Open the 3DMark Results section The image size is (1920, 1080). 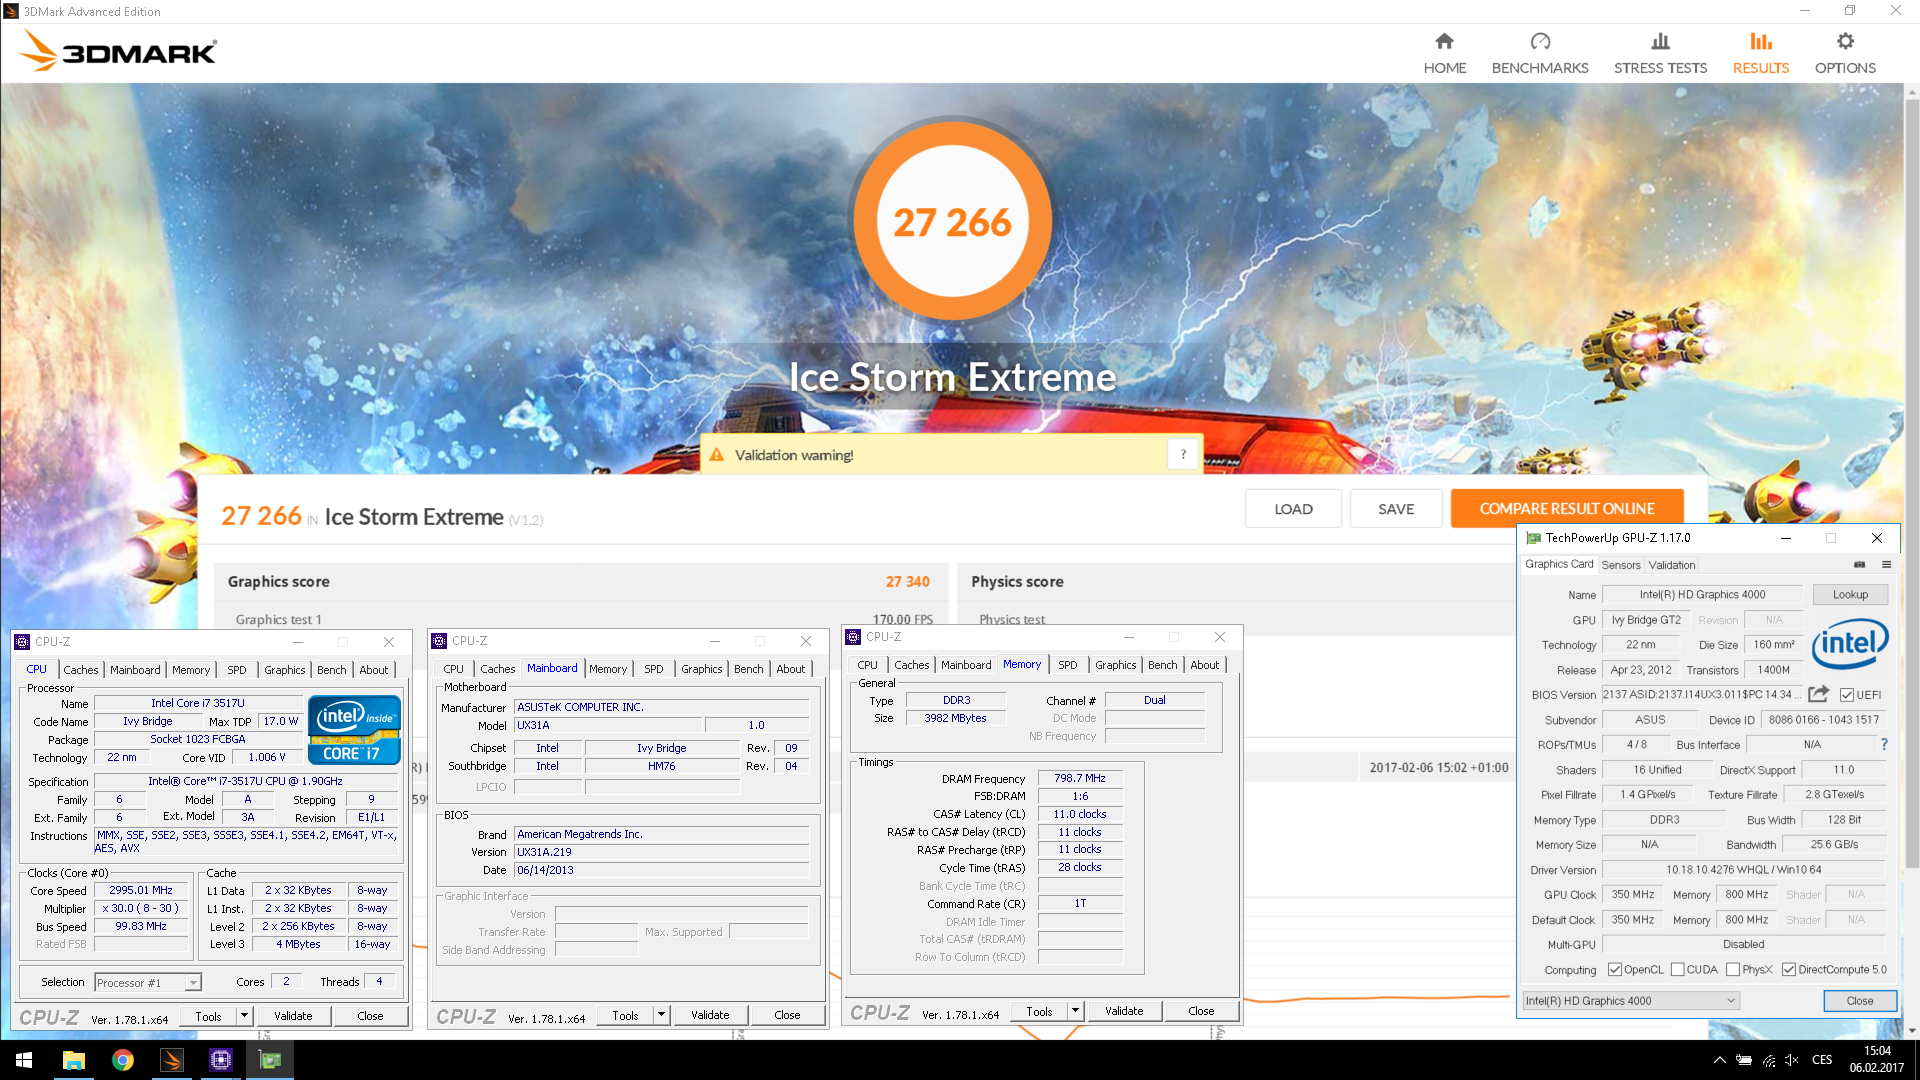(x=1760, y=53)
